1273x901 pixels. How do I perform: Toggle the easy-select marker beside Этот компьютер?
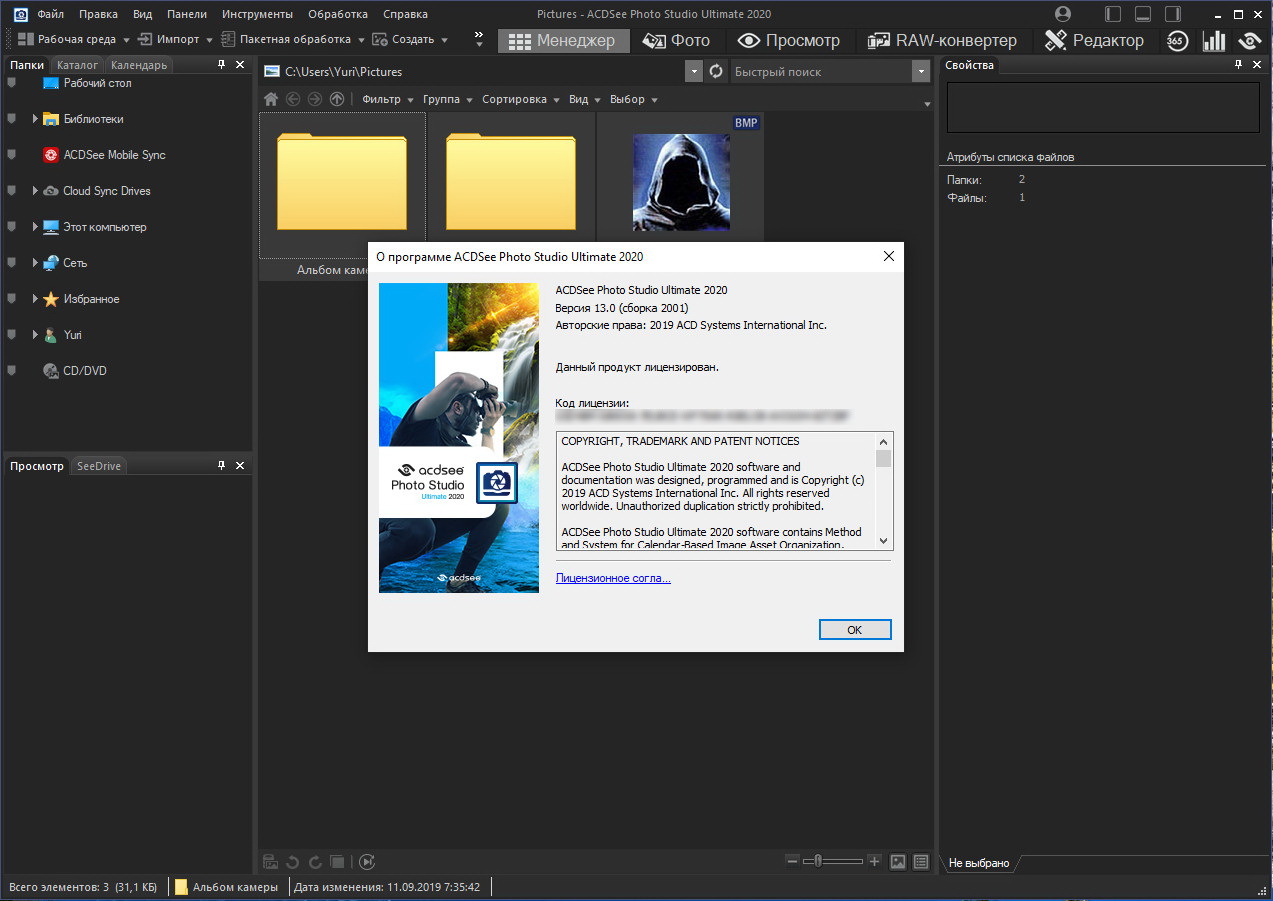(x=12, y=227)
